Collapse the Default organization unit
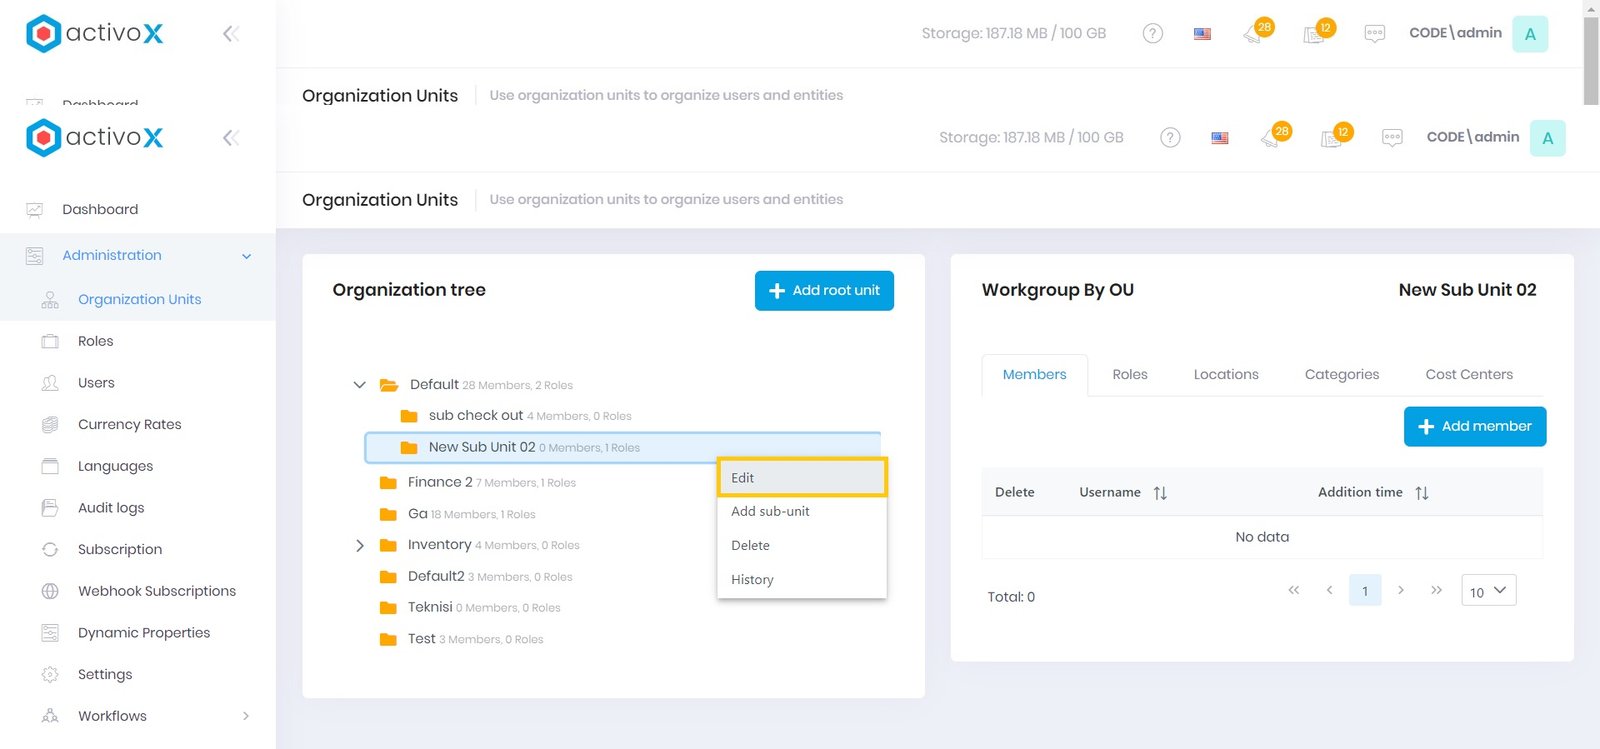This screenshot has height=749, width=1600. pyautogui.click(x=360, y=385)
